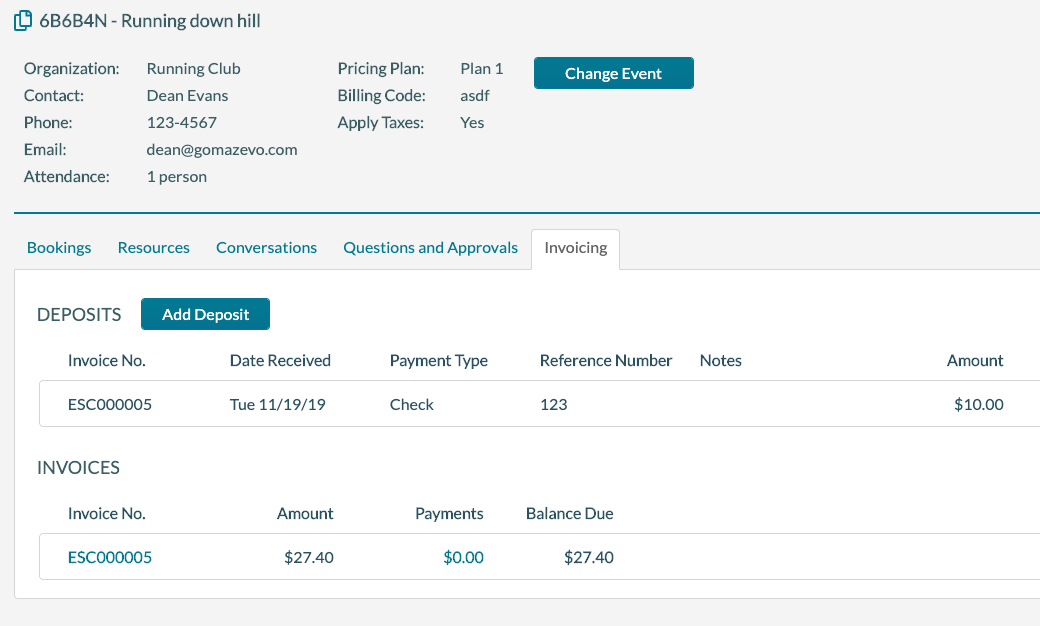
Task: Select the Invoicing tab
Action: [575, 246]
